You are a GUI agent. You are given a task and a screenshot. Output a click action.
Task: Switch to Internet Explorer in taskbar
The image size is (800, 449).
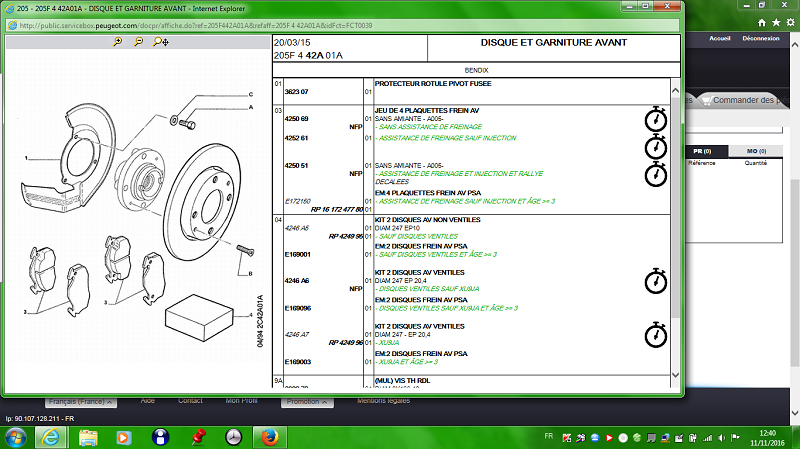click(x=51, y=437)
